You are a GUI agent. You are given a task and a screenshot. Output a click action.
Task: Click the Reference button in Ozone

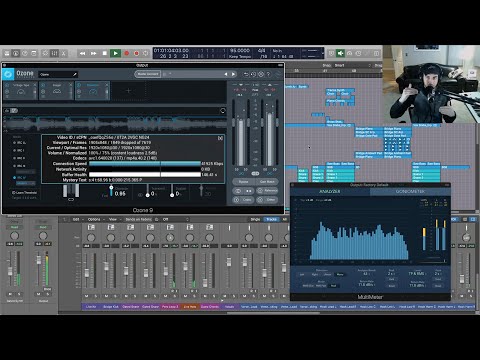267,191
